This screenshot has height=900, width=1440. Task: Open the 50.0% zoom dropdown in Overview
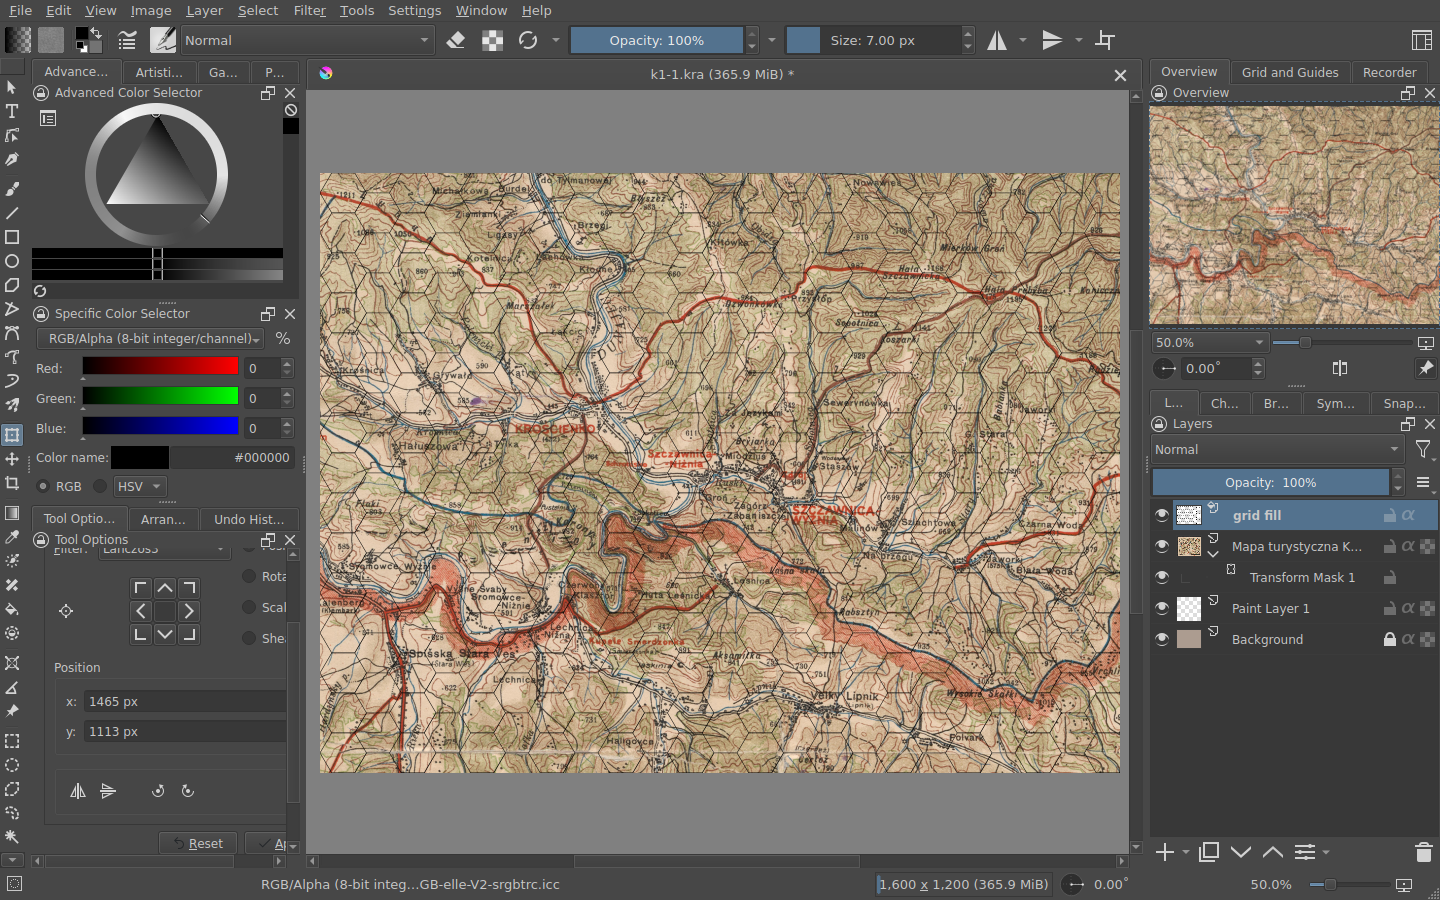1210,342
